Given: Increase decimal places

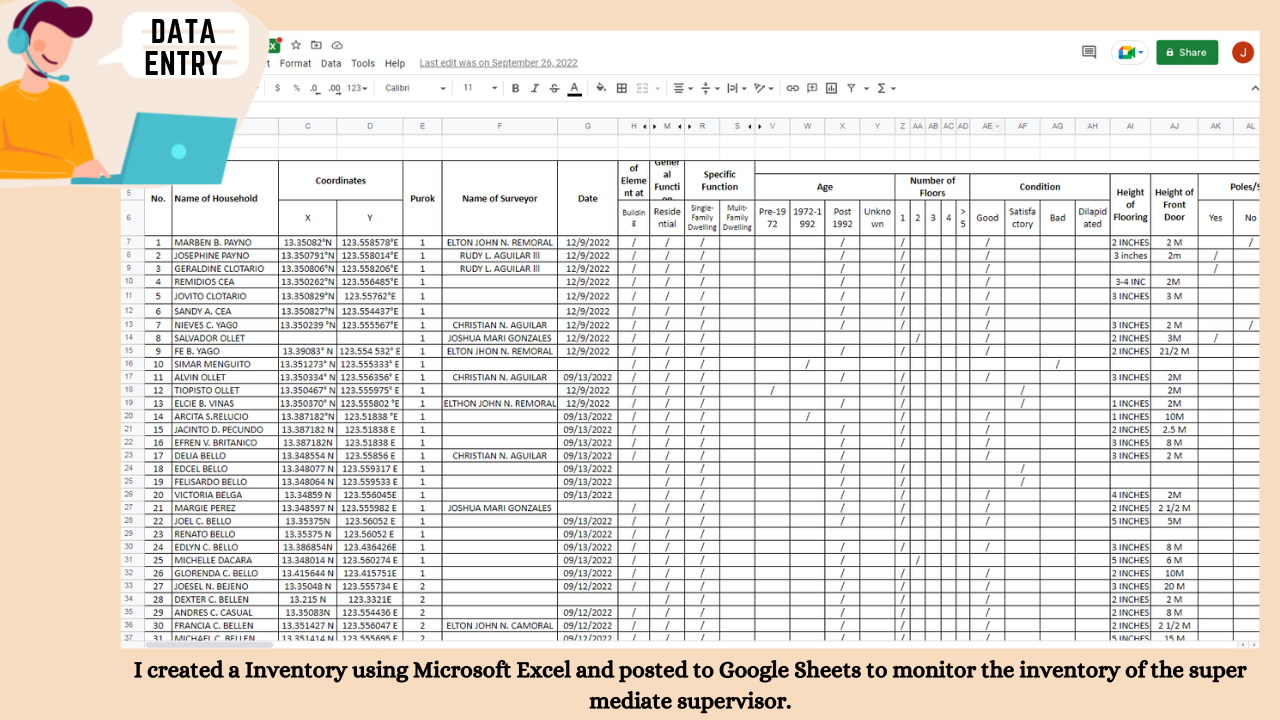Looking at the screenshot, I should [x=334, y=88].
